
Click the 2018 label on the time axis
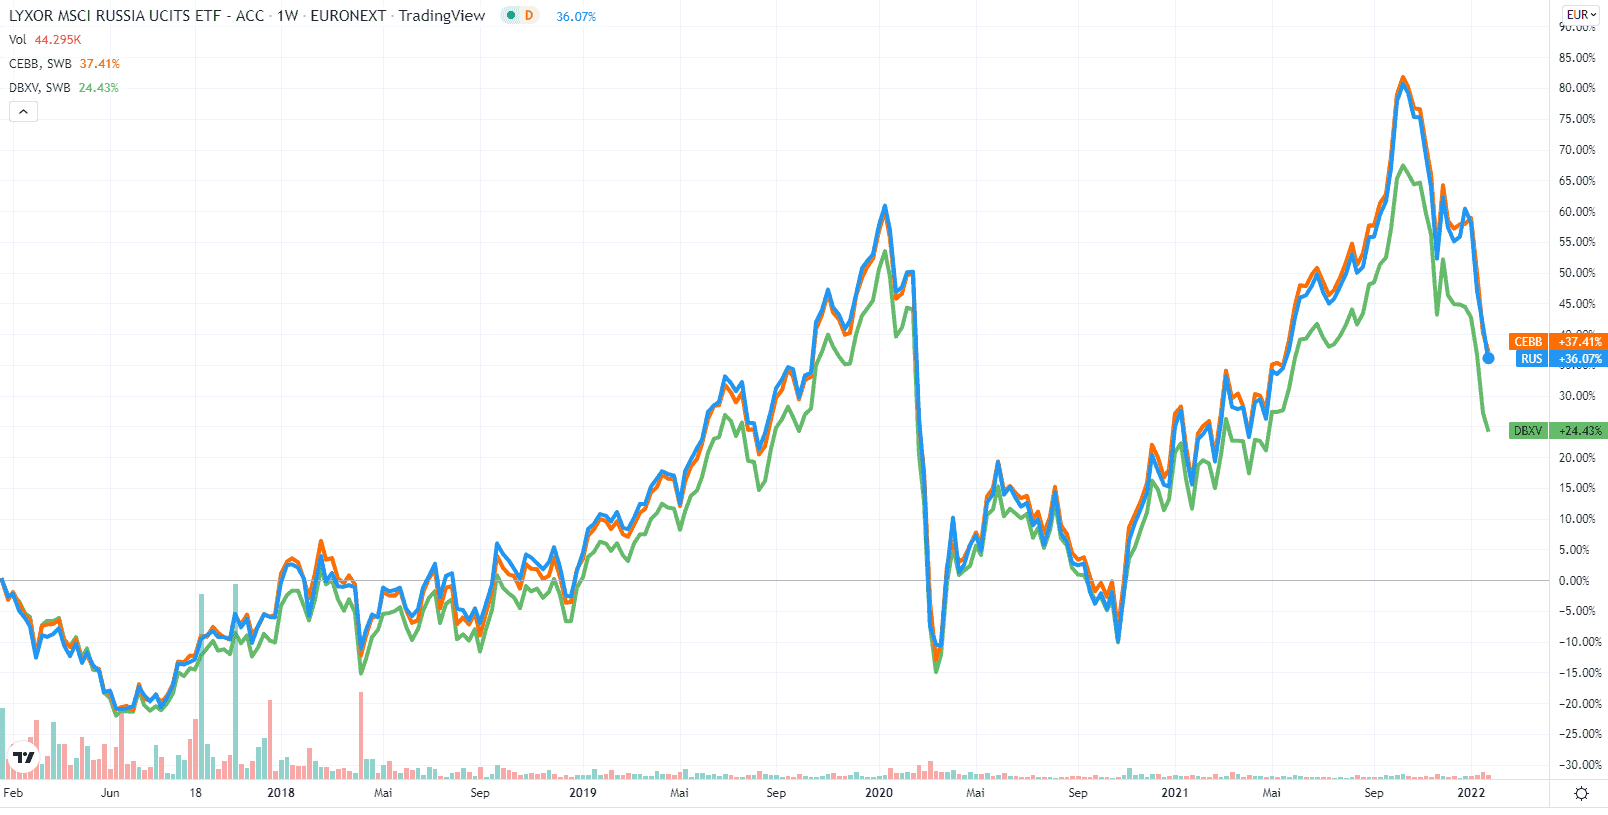281,793
